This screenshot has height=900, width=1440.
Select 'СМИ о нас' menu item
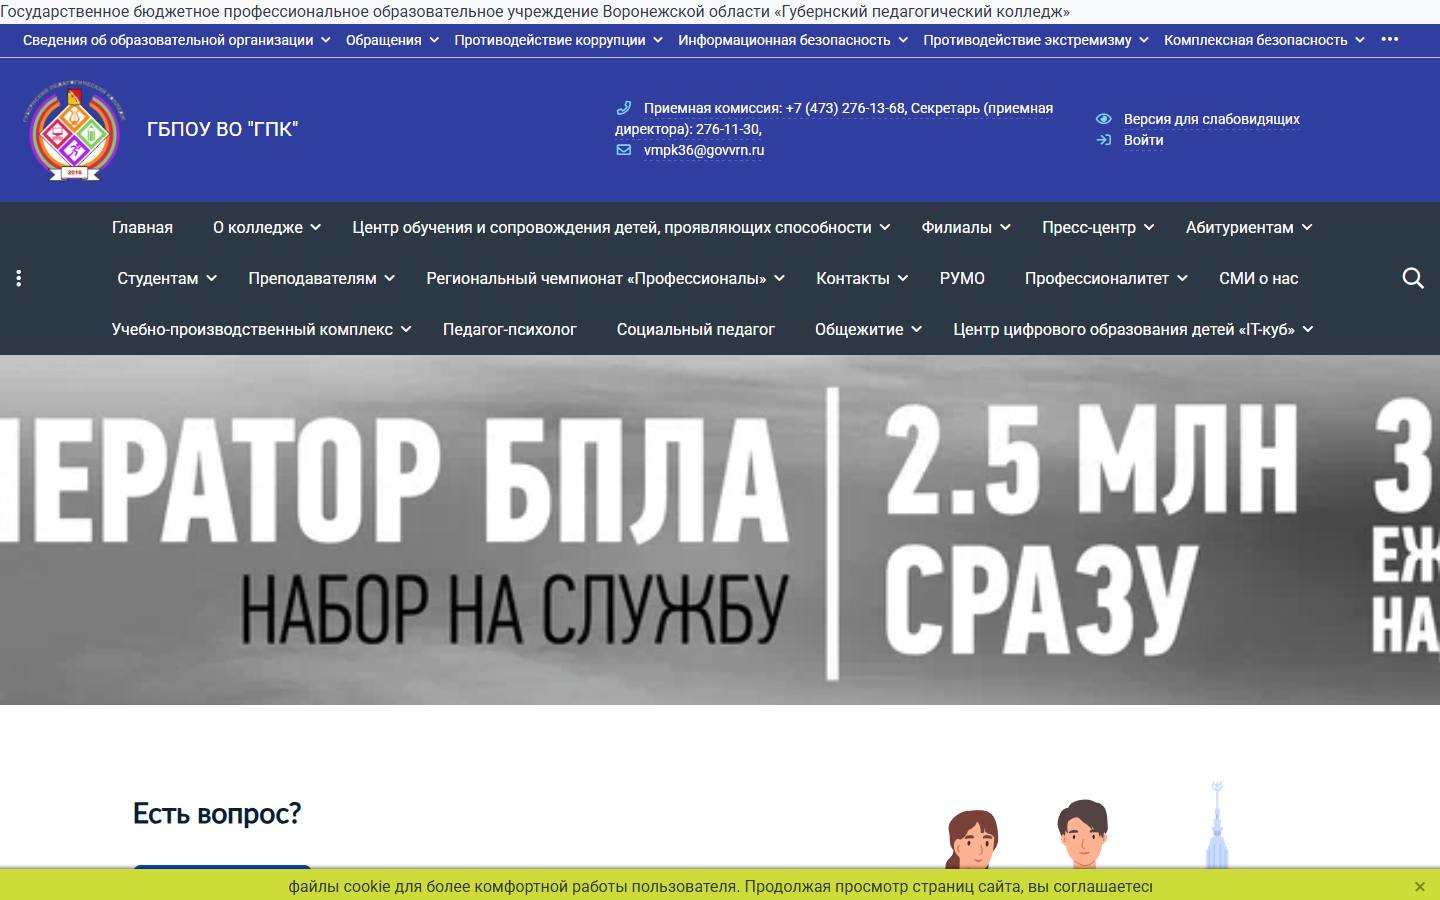[x=1258, y=278]
